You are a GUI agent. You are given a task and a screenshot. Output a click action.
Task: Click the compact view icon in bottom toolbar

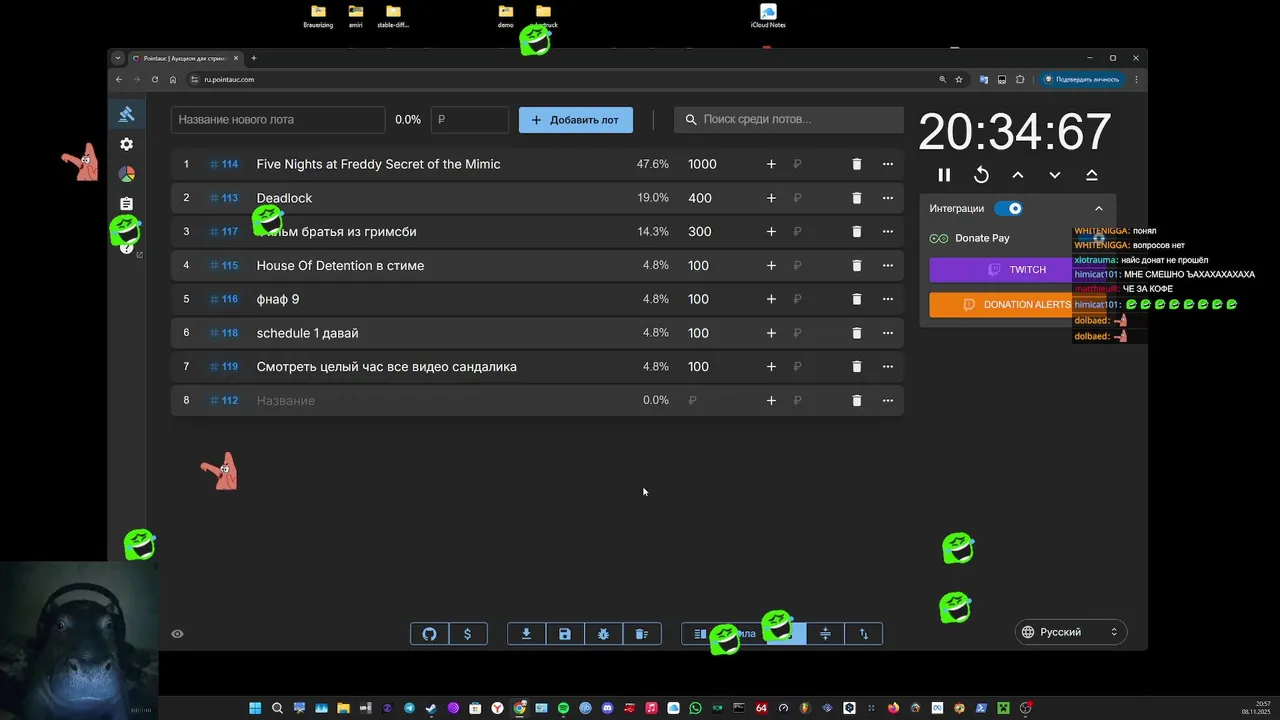825,634
